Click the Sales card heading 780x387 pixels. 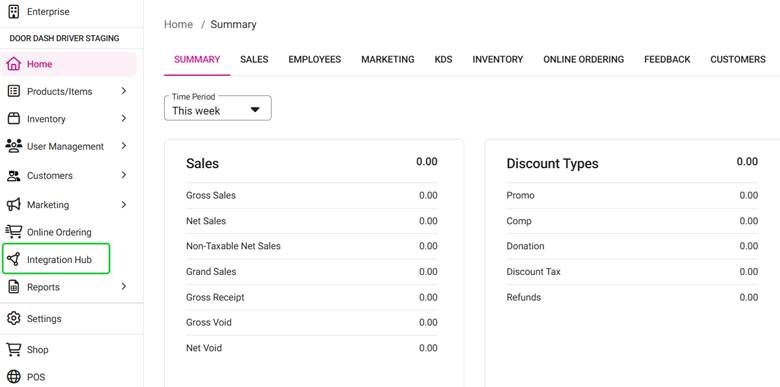pos(202,164)
